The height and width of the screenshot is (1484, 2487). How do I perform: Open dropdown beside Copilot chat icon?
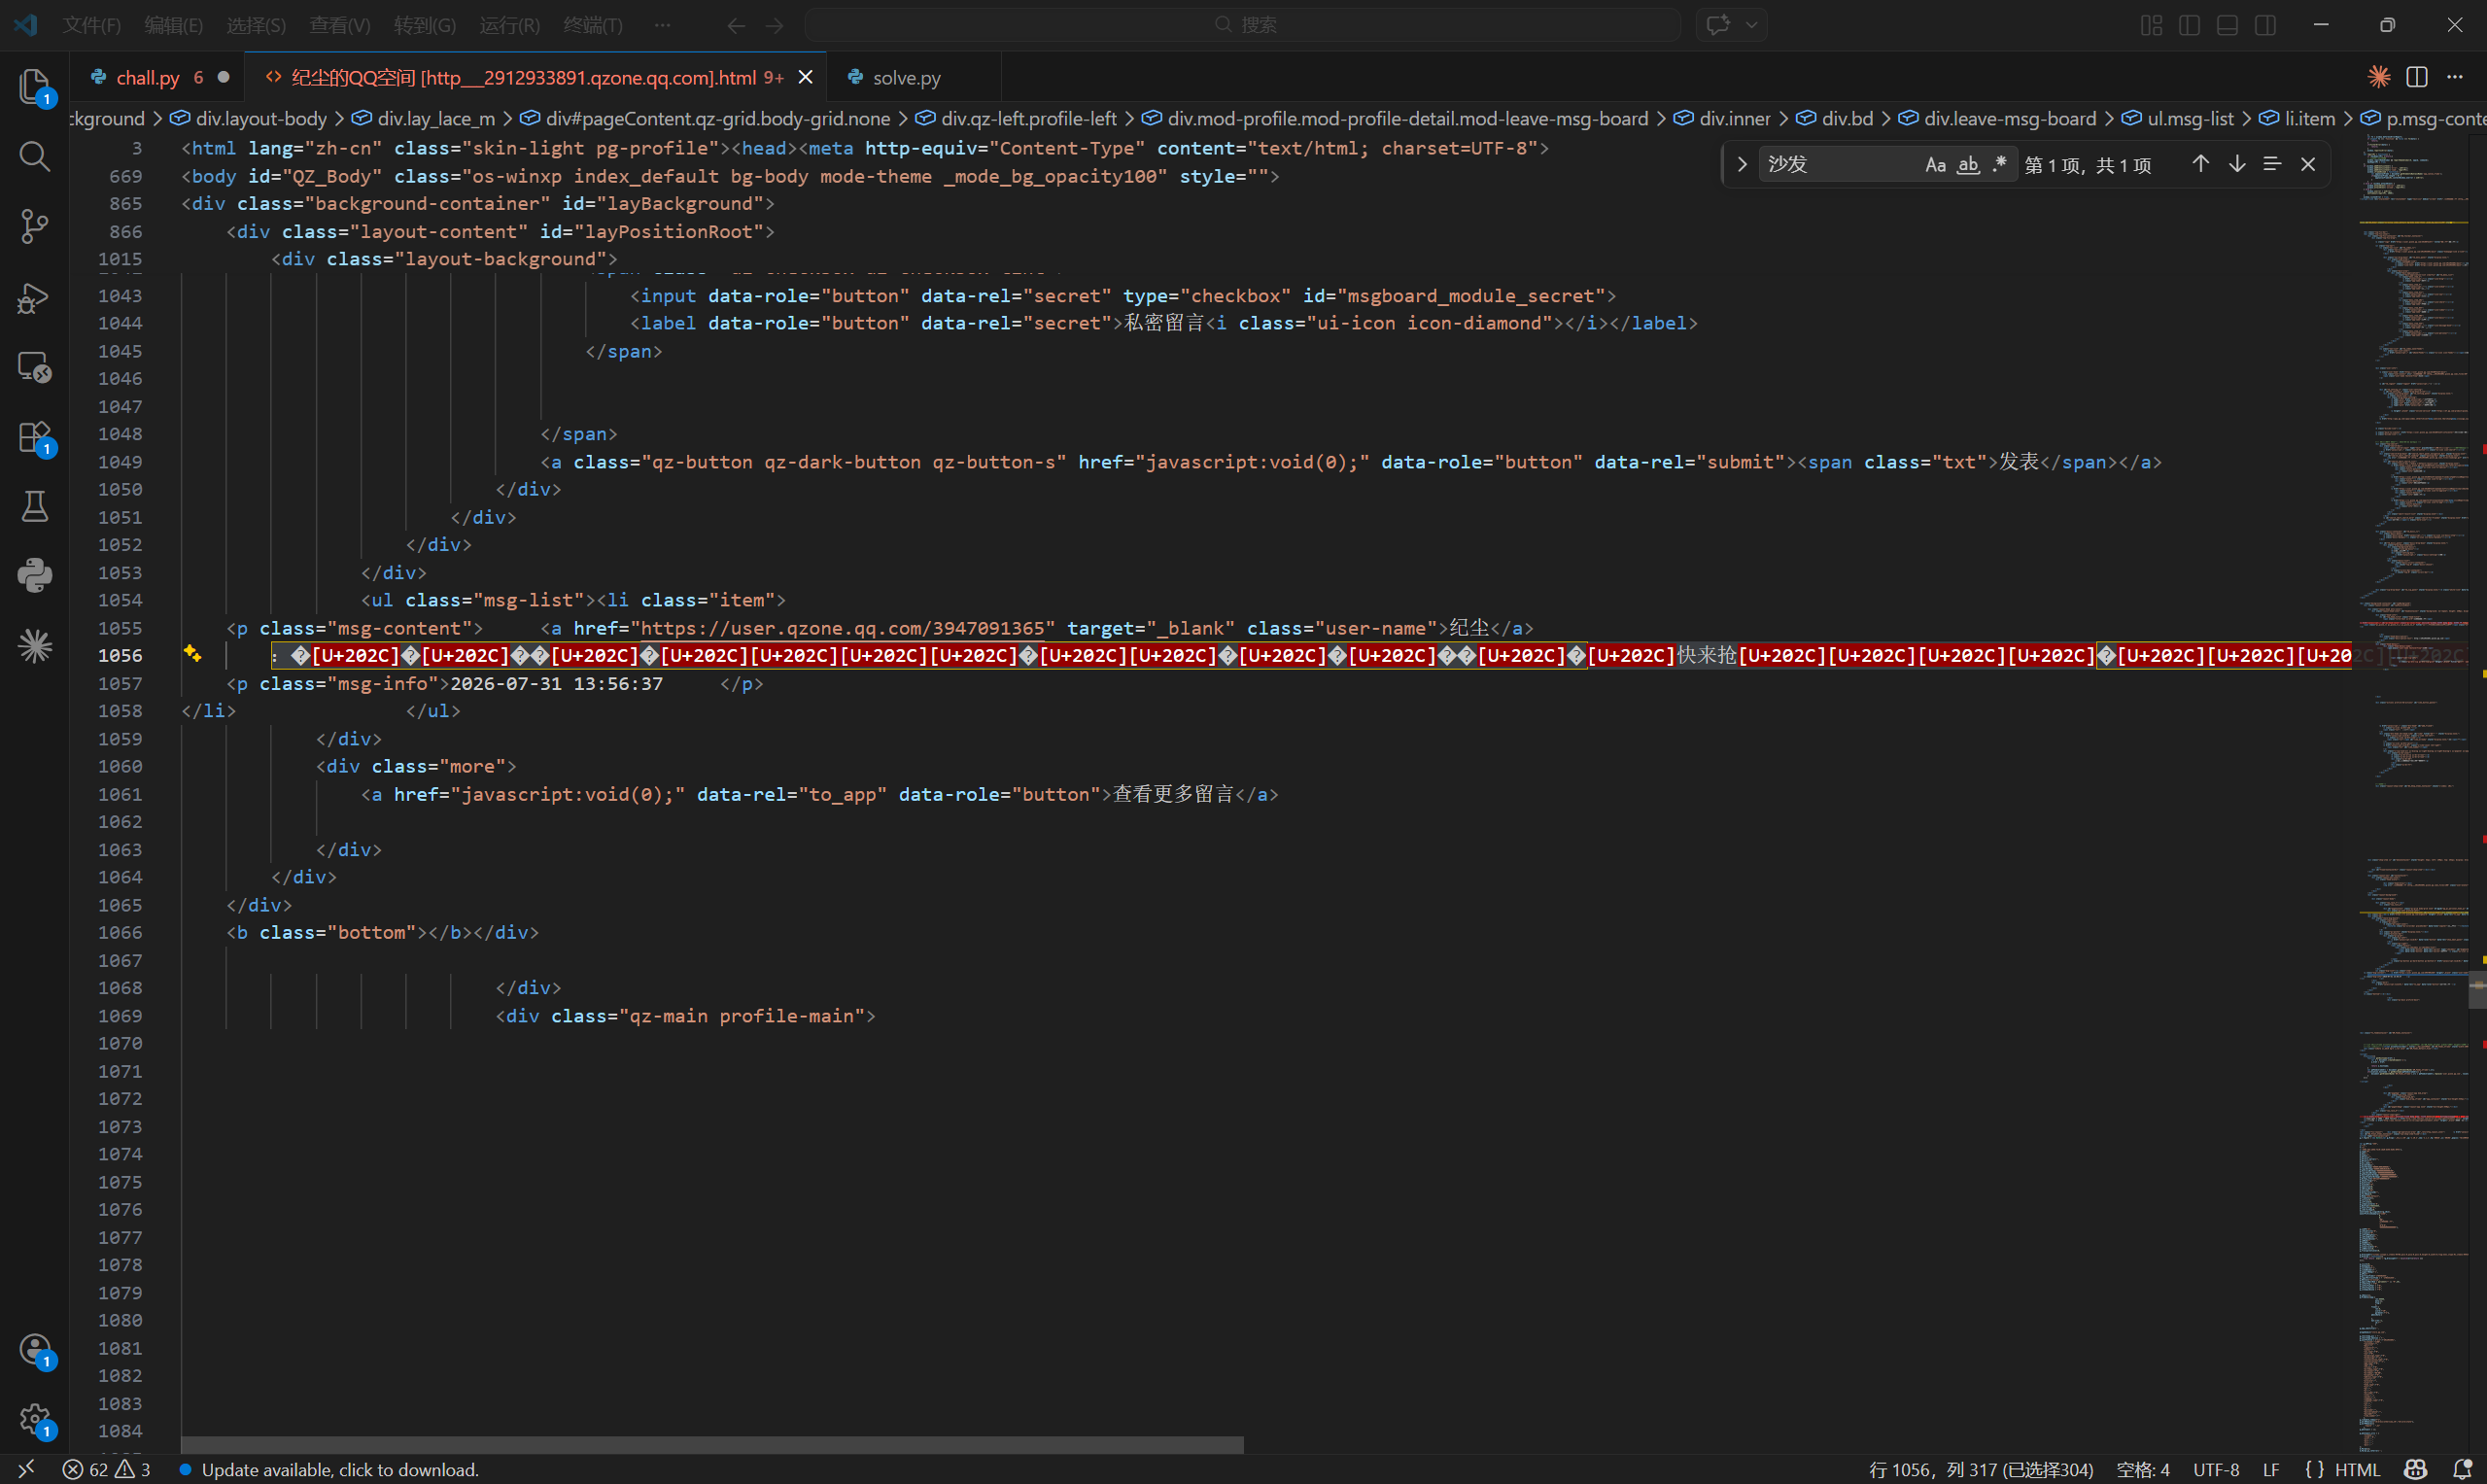click(1752, 25)
